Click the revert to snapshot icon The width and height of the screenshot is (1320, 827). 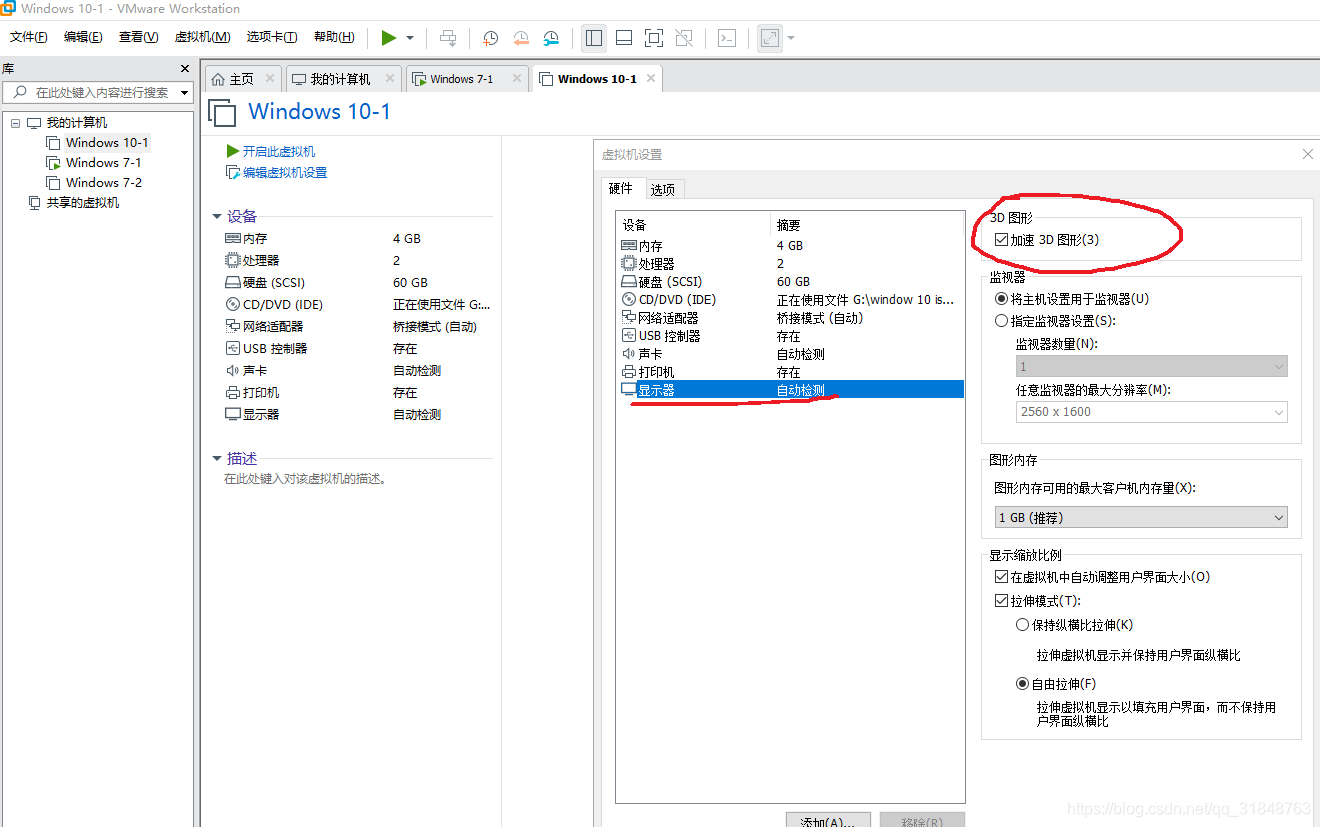[520, 38]
